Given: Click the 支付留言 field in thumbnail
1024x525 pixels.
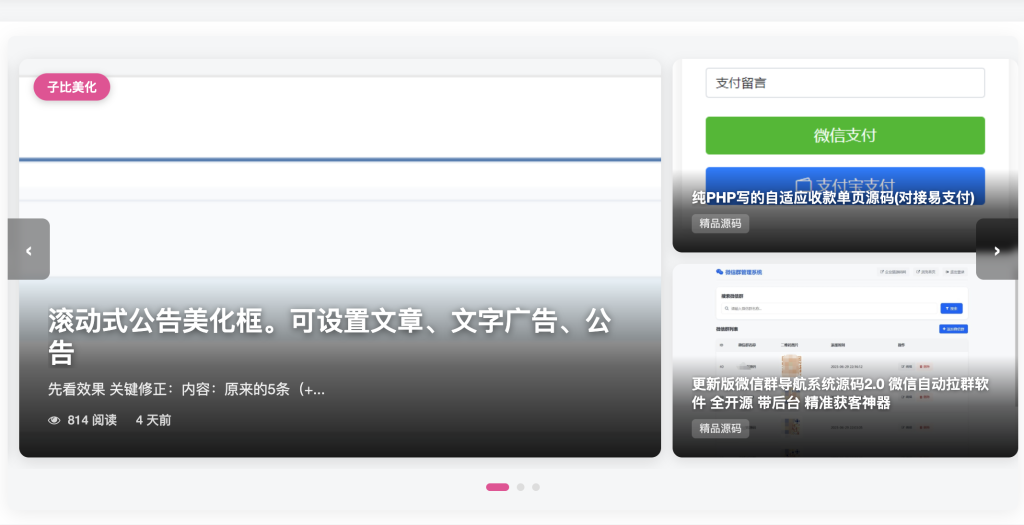Looking at the screenshot, I should click(845, 83).
